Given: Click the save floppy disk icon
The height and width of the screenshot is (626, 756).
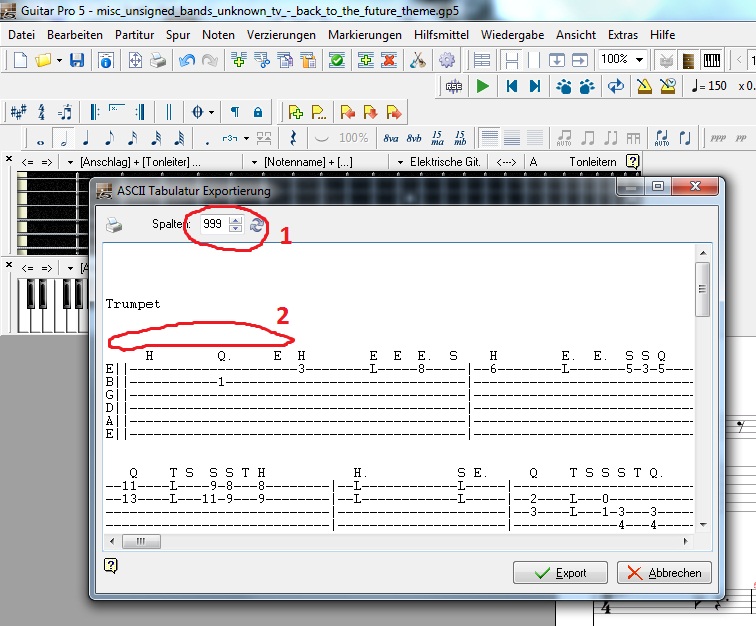Looking at the screenshot, I should pyautogui.click(x=77, y=60).
